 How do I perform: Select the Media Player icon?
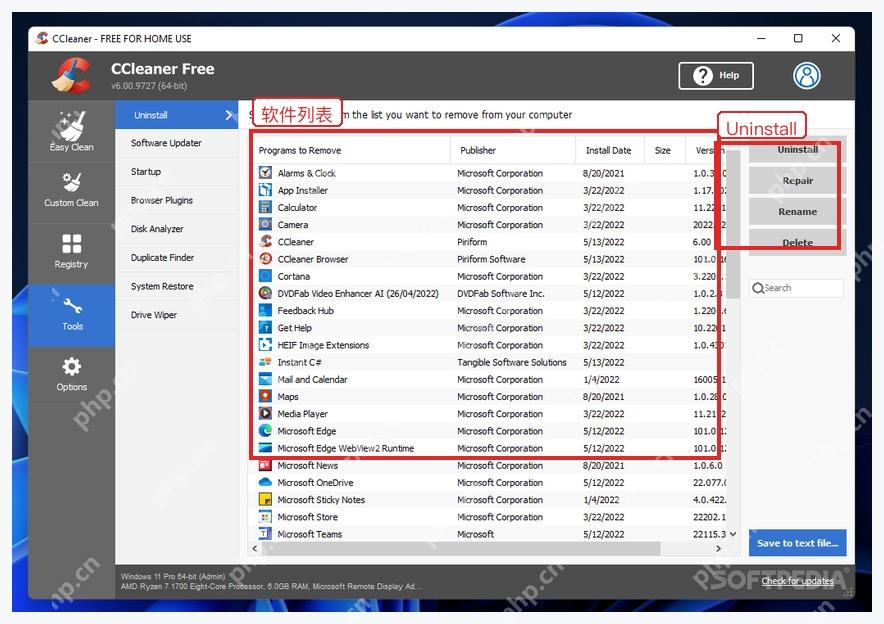click(x=265, y=413)
